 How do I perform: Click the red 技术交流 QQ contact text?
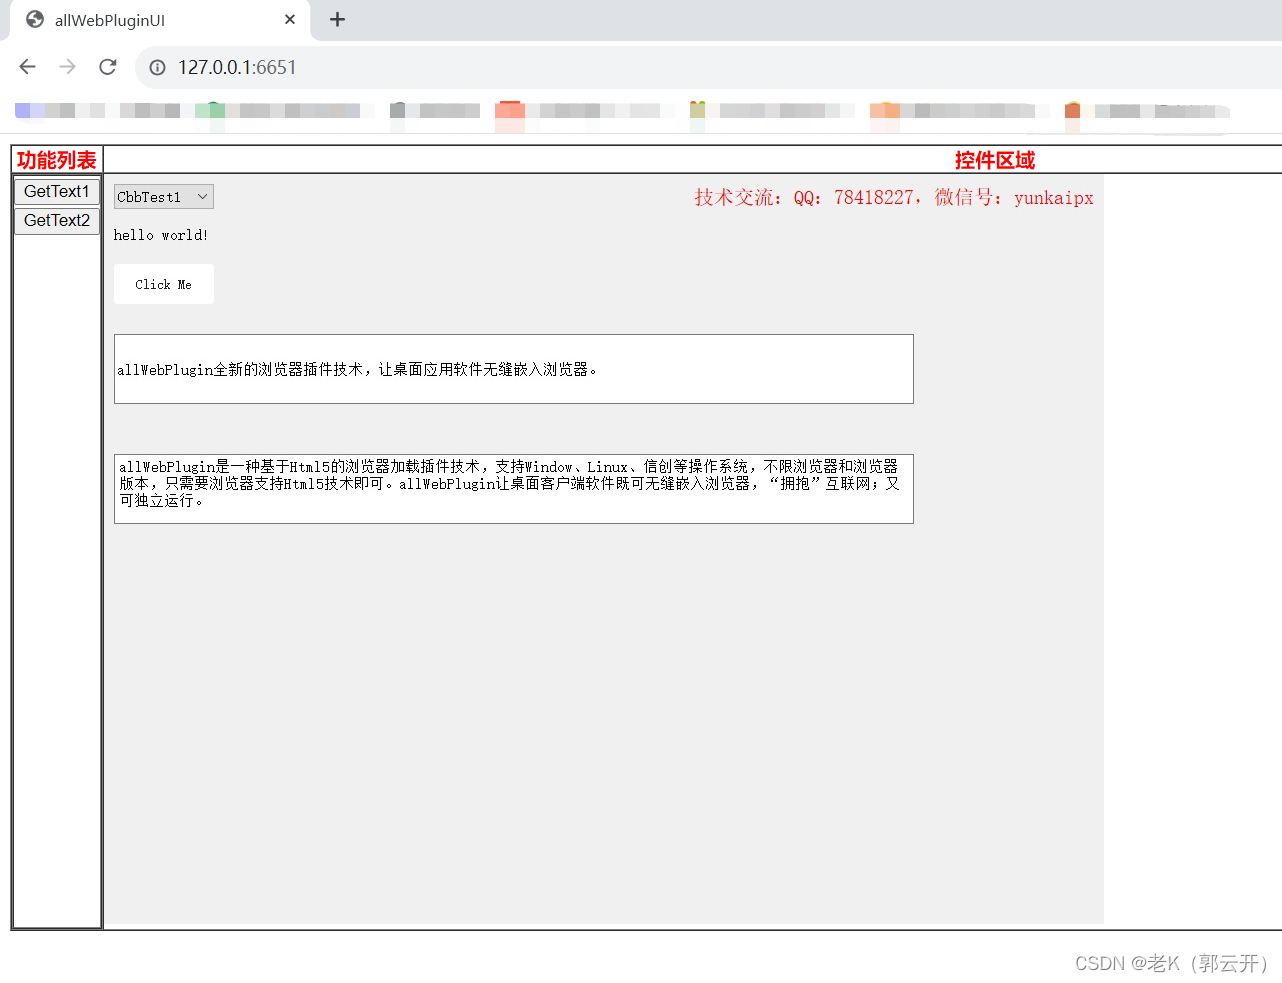(x=894, y=197)
